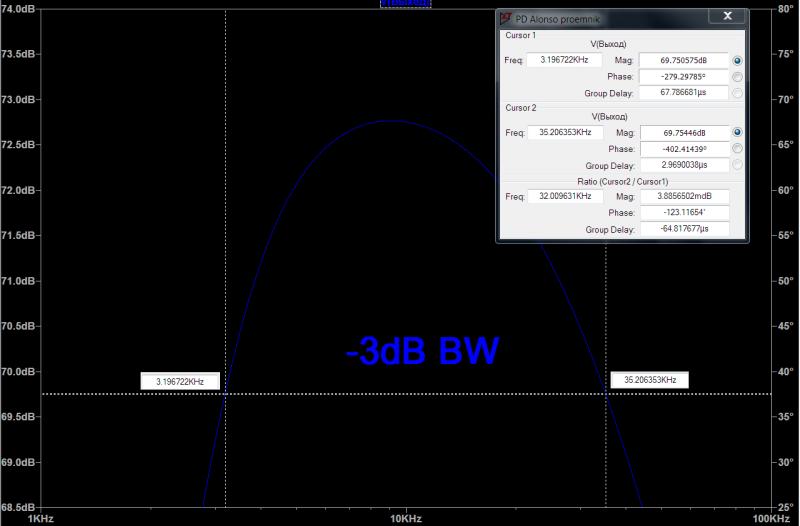Select Cursor 1 Phase radio button

tap(737, 77)
